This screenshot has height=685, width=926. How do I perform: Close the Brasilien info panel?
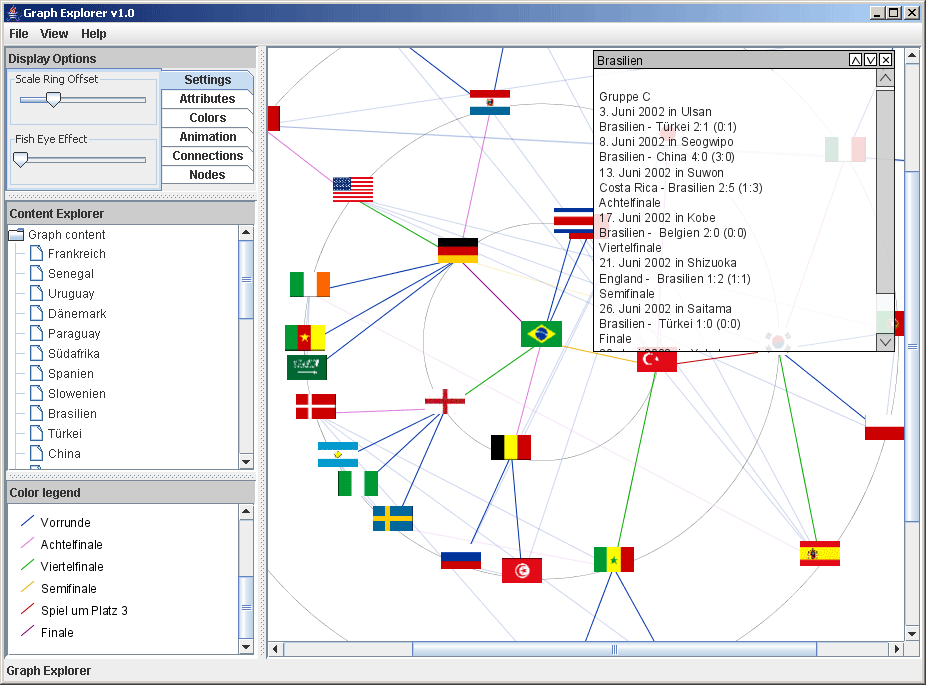[885, 60]
